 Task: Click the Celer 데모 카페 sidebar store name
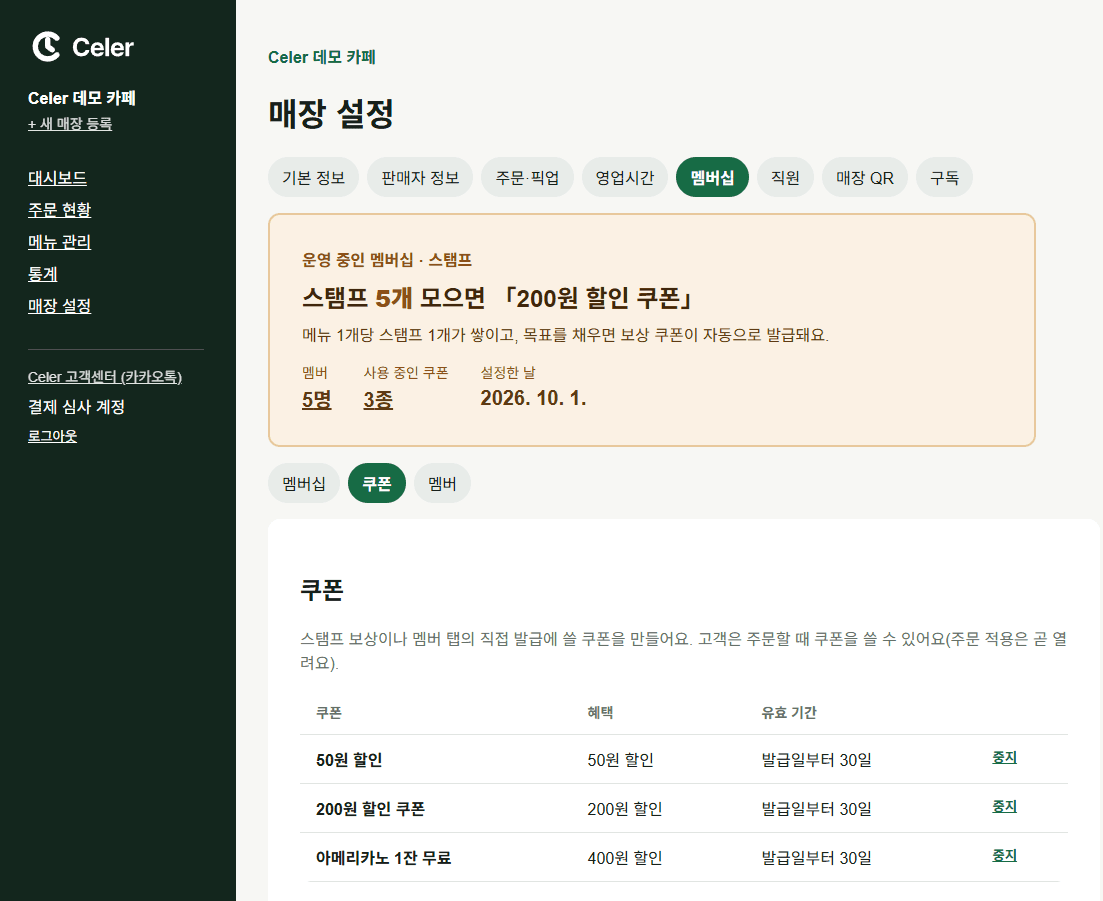tap(82, 98)
